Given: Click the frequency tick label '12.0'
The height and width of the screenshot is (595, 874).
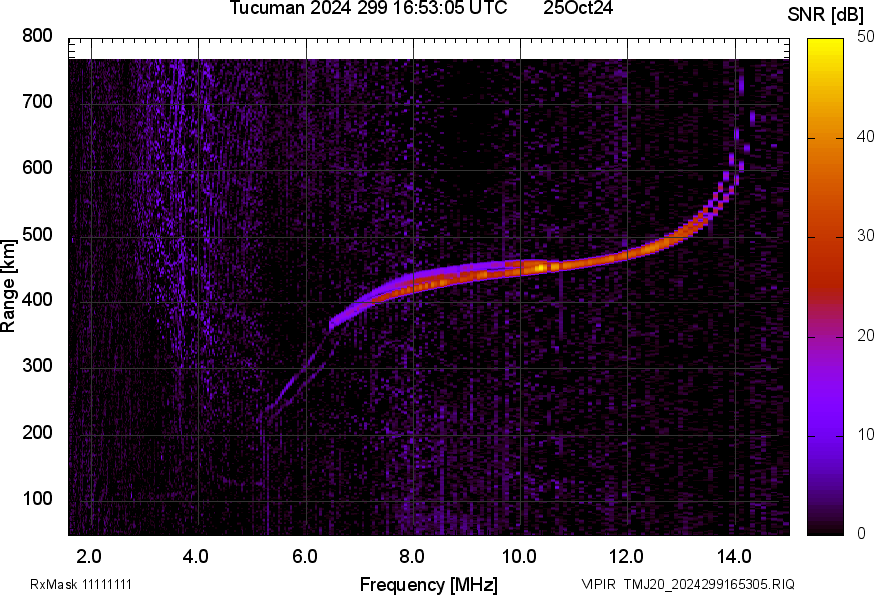Looking at the screenshot, I should tap(627, 557).
